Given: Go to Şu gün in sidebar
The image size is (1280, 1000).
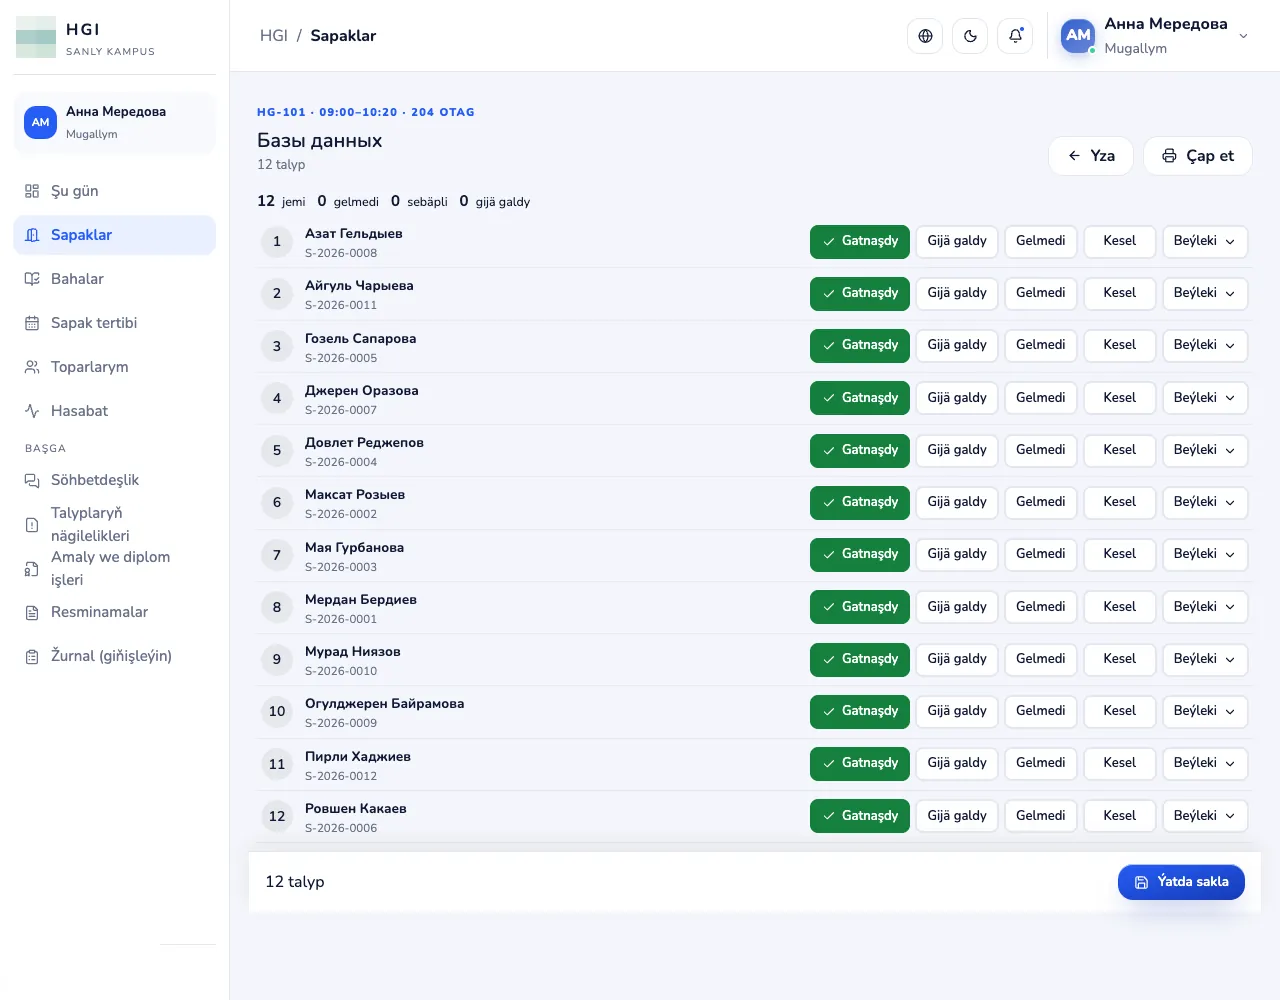Looking at the screenshot, I should coord(115,191).
